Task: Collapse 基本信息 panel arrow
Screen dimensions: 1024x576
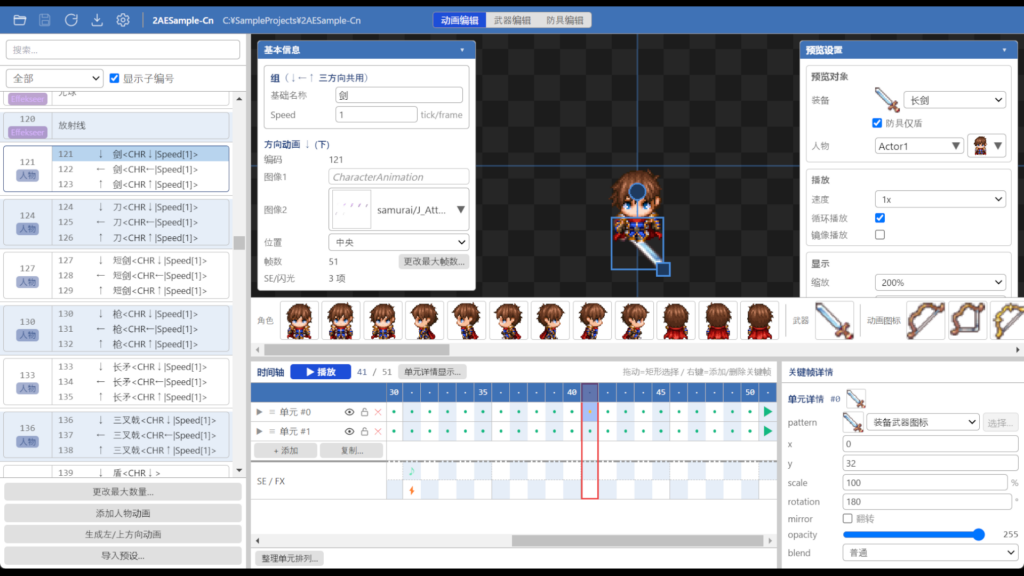Action: (x=462, y=50)
